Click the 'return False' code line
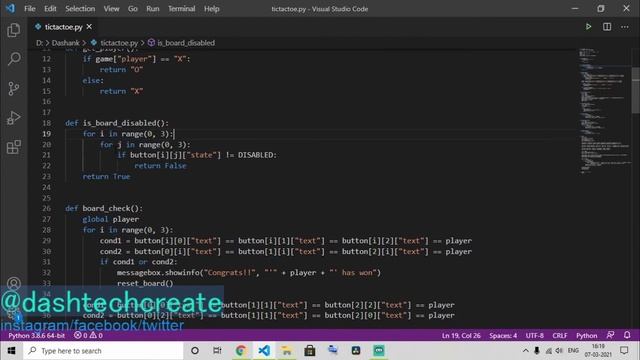 pyautogui.click(x=160, y=166)
